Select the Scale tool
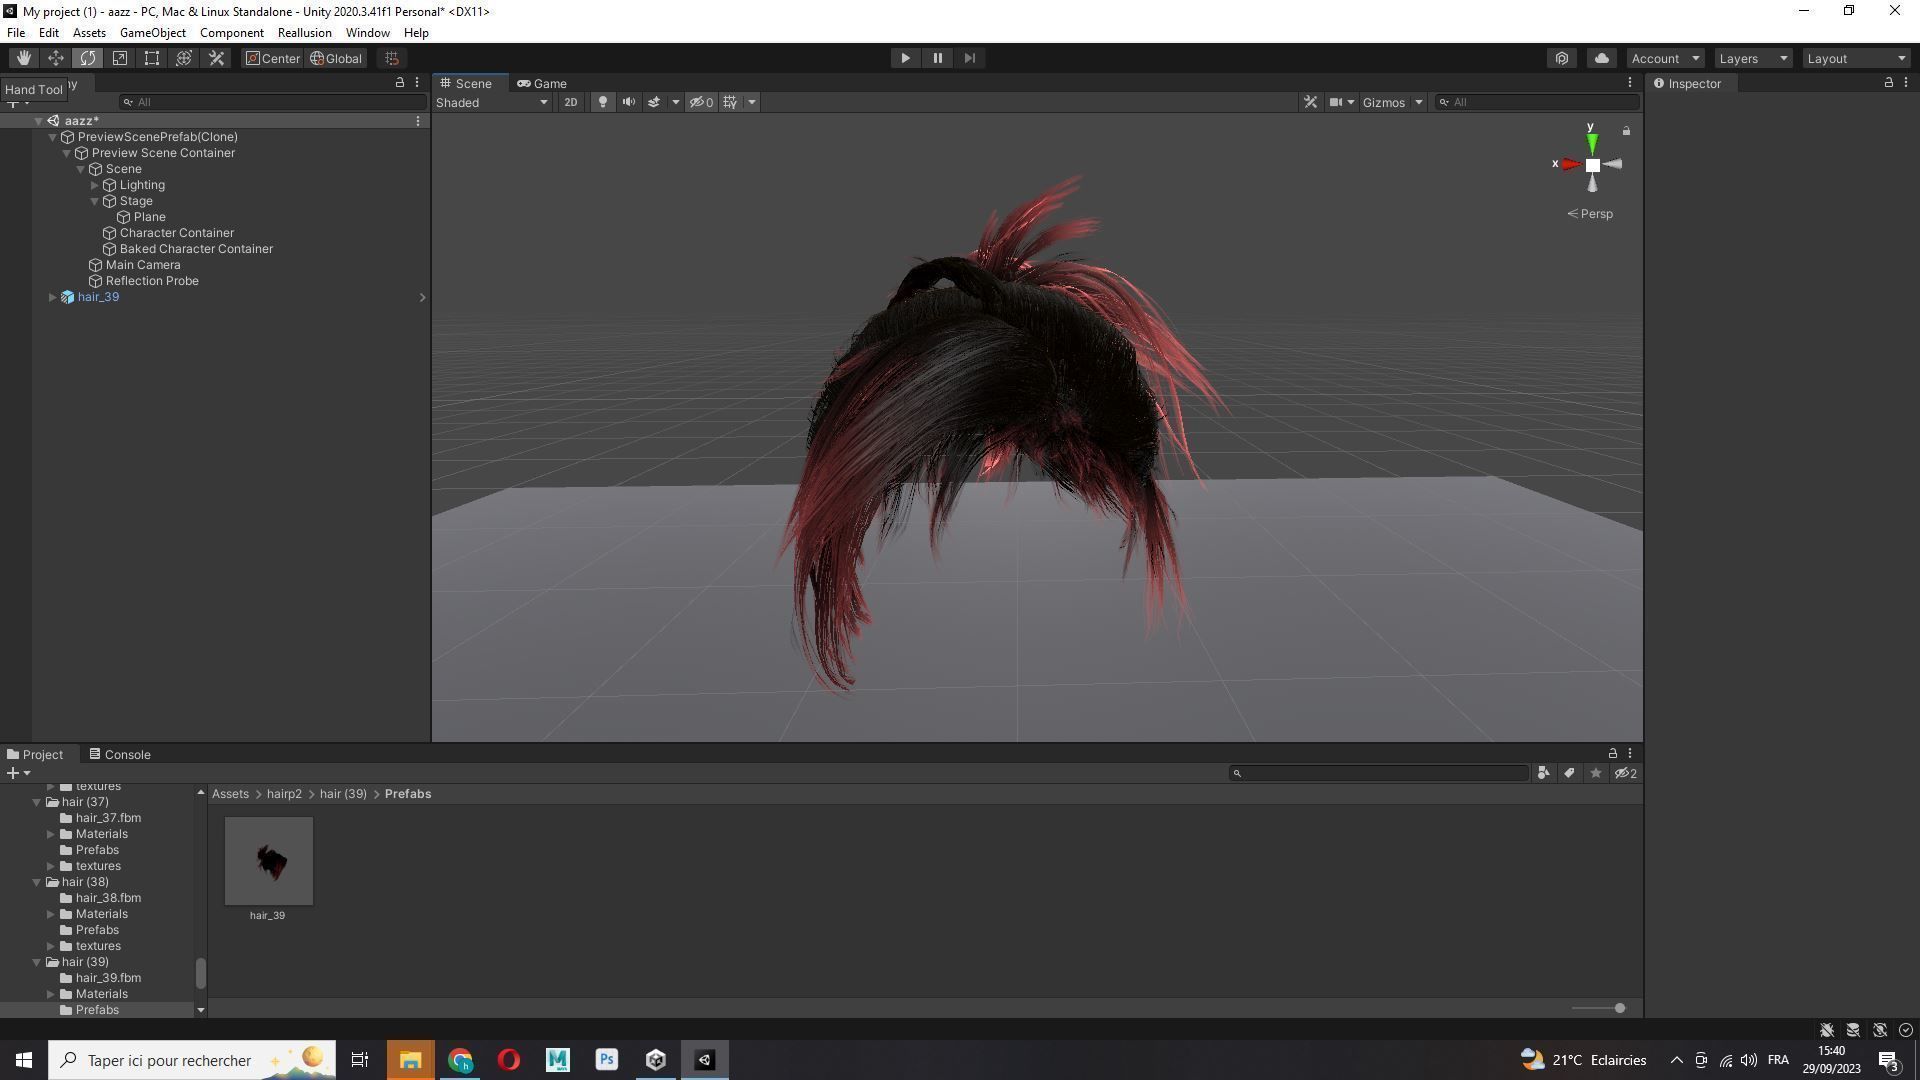Screen dimensions: 1920x1080 click(120, 58)
